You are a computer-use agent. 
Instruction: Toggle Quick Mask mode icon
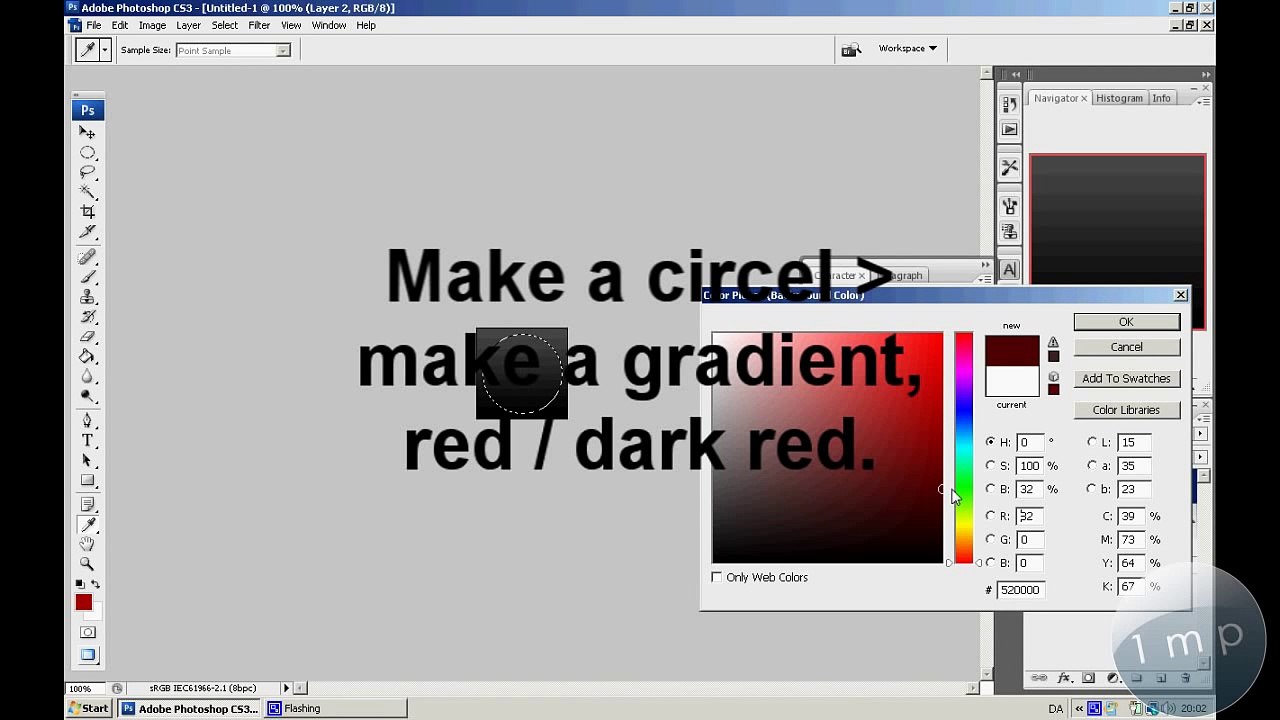[88, 632]
